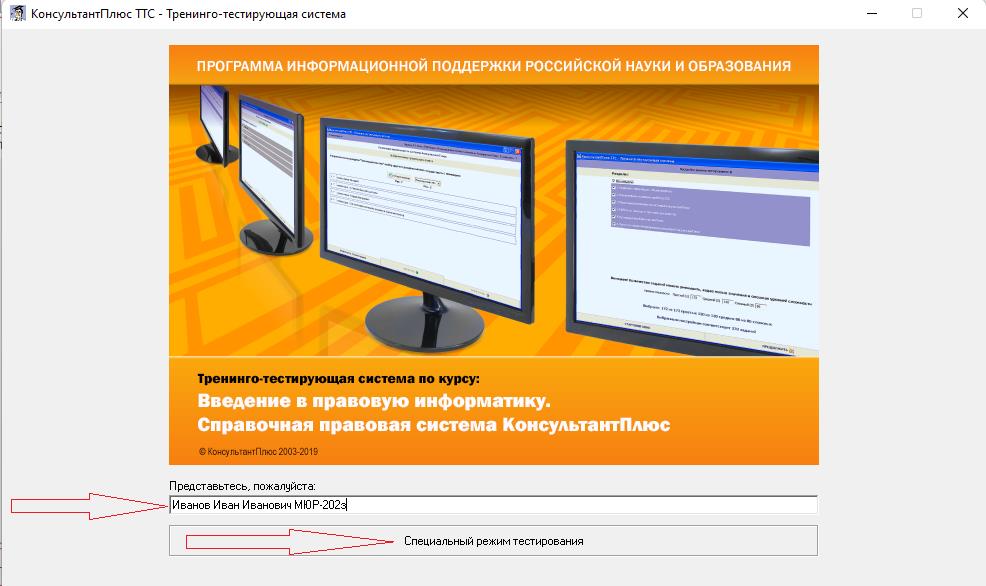This screenshot has width=986, height=586.
Task: Maximize the training-testing system window
Action: click(917, 13)
